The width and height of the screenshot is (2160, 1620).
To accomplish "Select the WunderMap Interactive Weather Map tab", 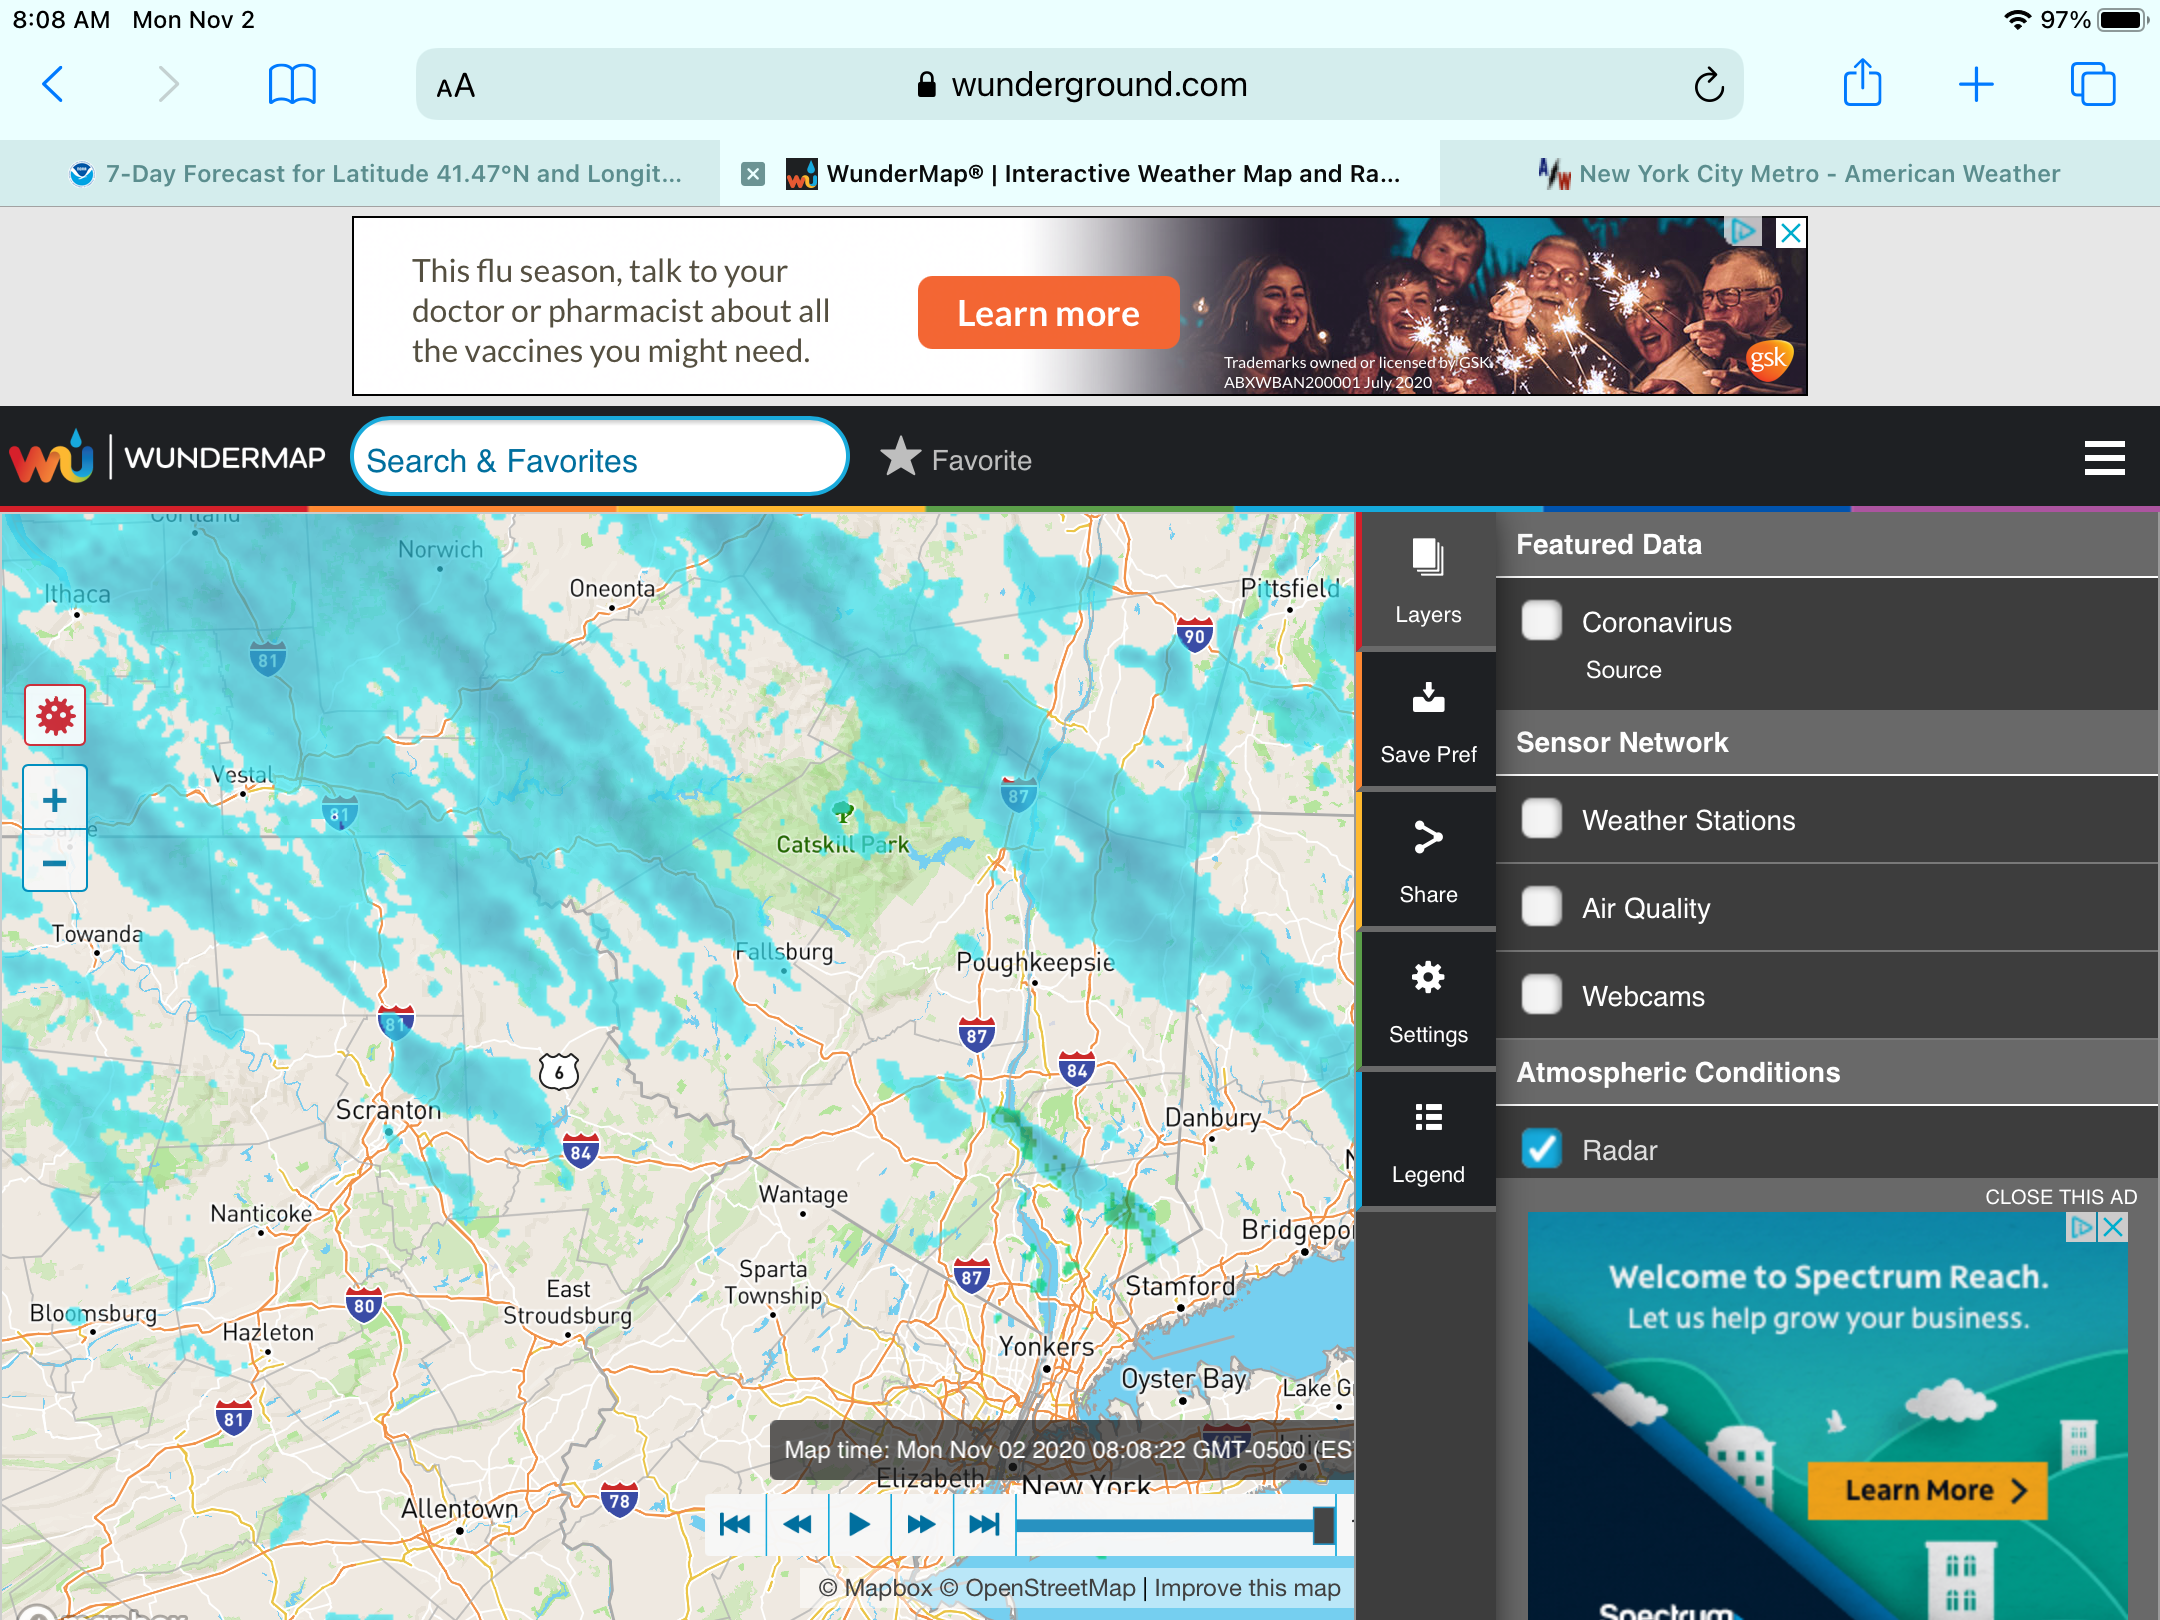I will tap(1080, 174).
